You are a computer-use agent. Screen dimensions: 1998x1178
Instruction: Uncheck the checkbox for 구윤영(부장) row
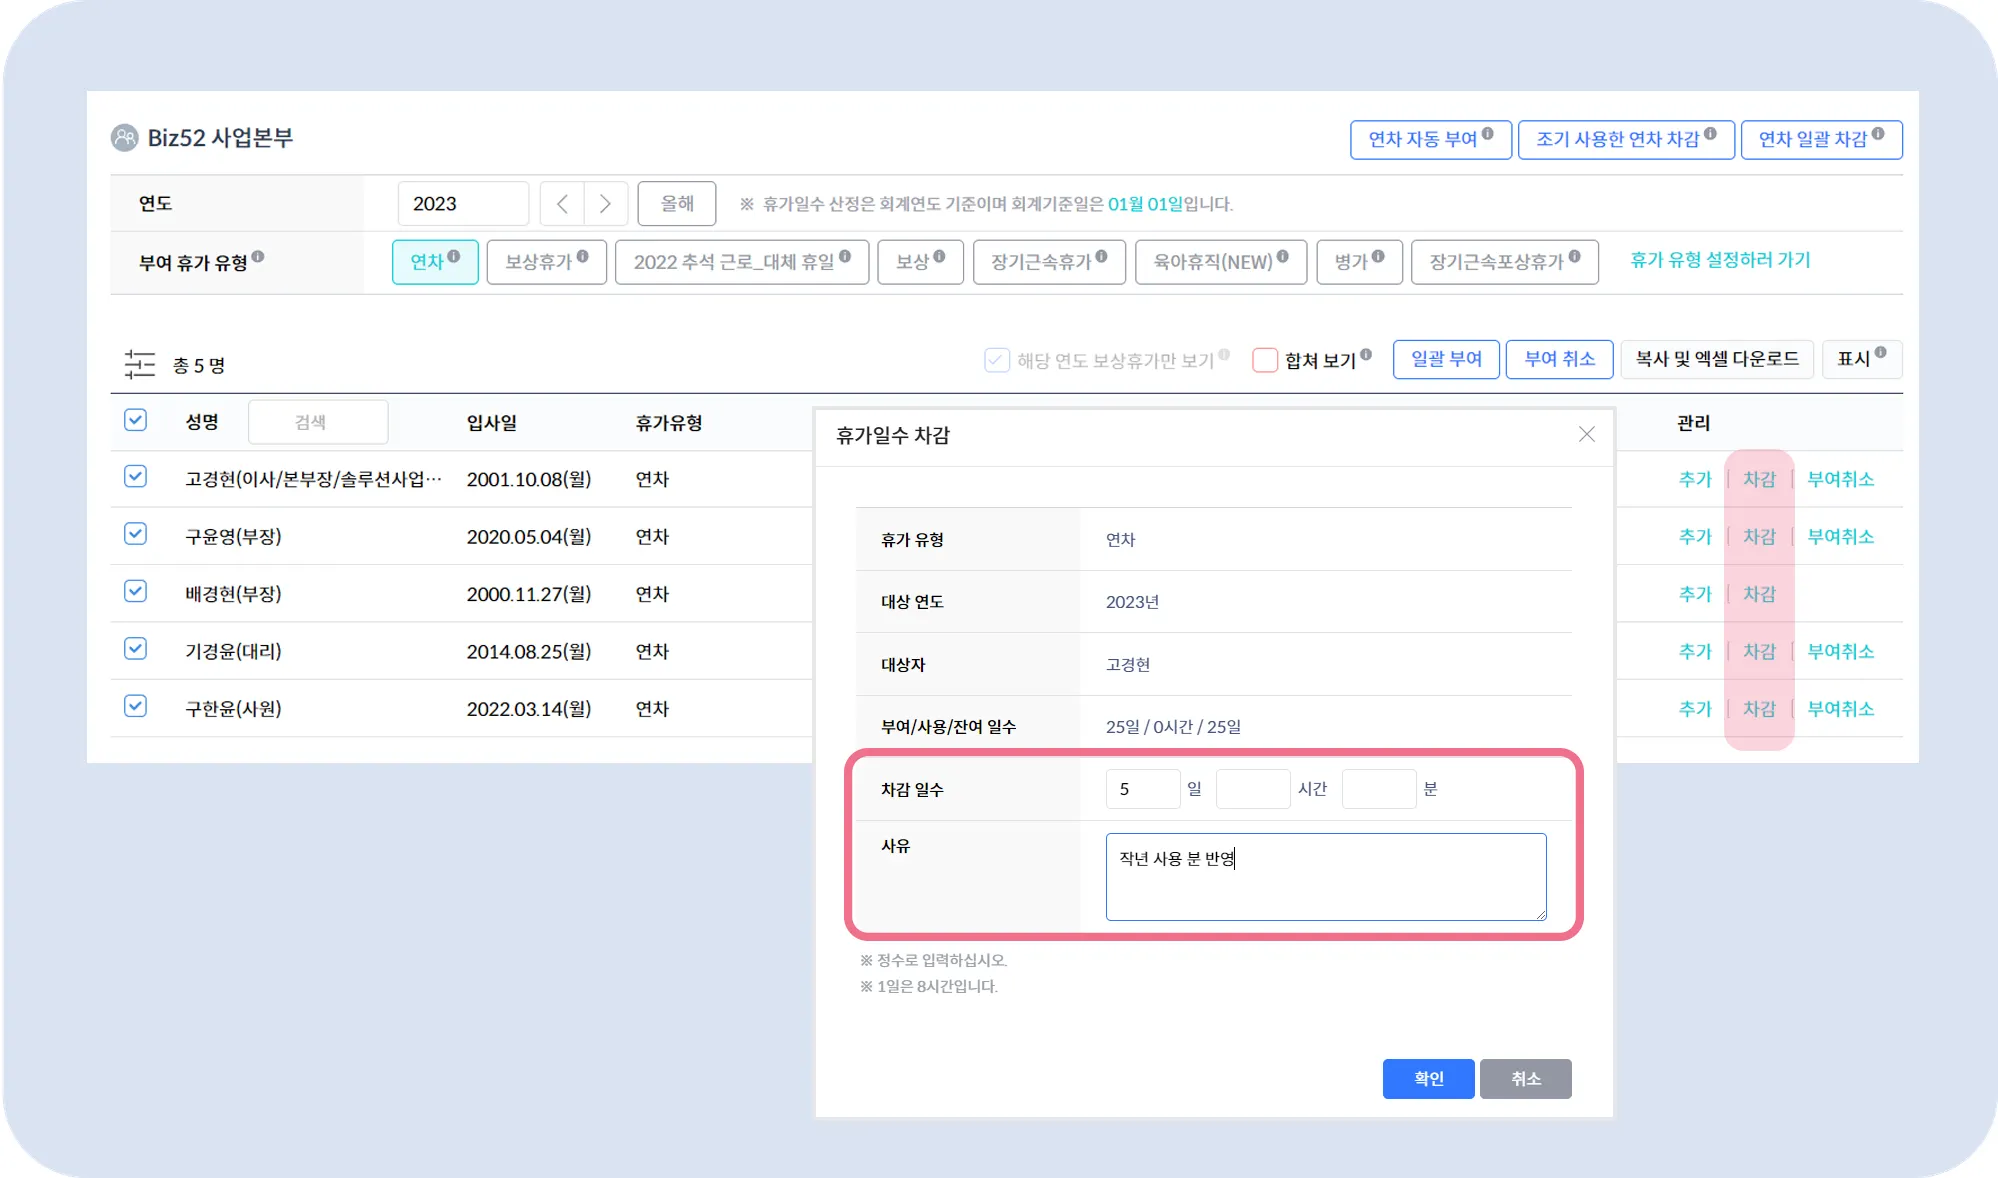136,534
